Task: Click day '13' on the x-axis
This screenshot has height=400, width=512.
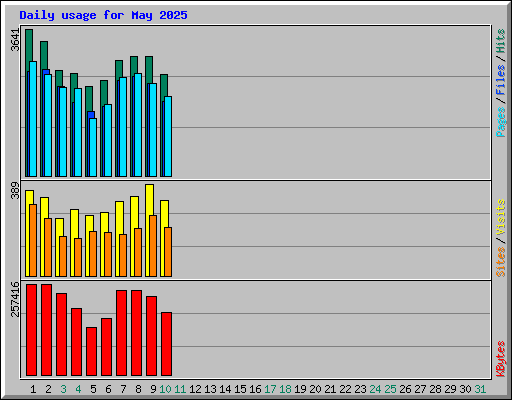Action: click(210, 389)
